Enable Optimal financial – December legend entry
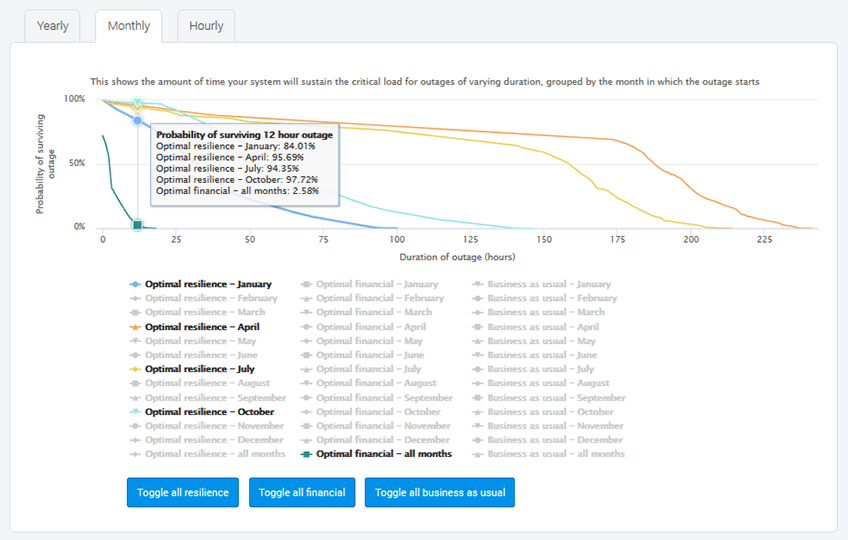Viewport: 848px width, 540px height. point(382,440)
